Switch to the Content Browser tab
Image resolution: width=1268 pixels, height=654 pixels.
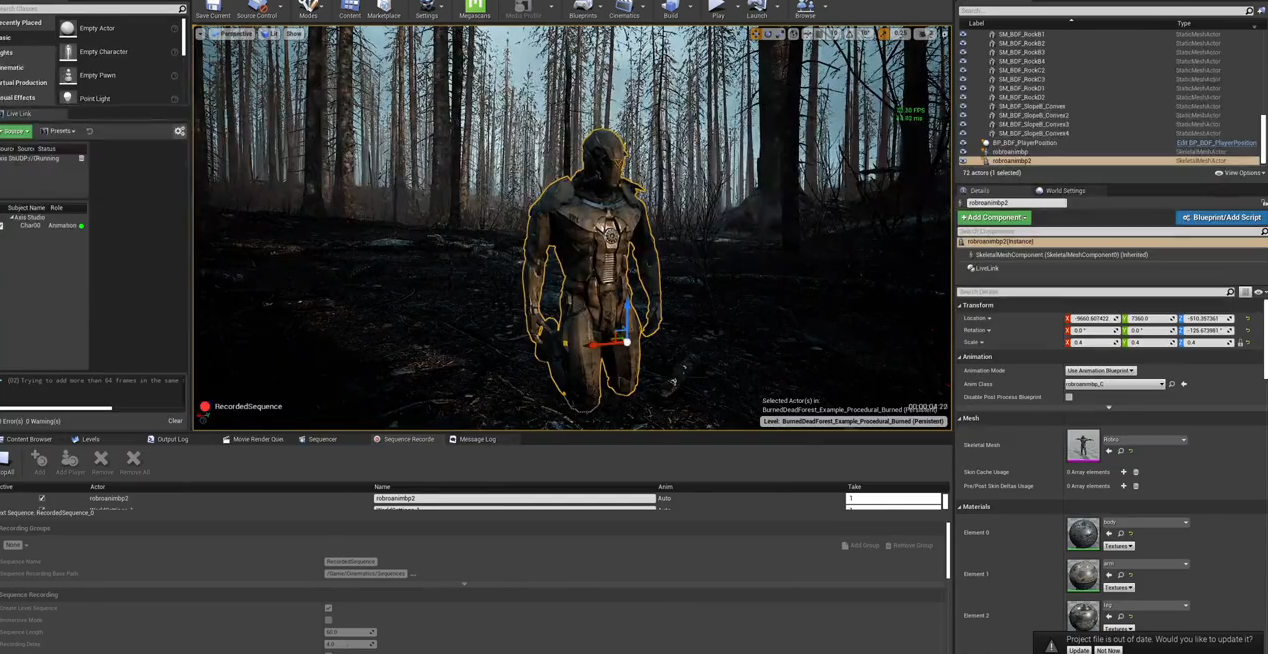(x=29, y=439)
